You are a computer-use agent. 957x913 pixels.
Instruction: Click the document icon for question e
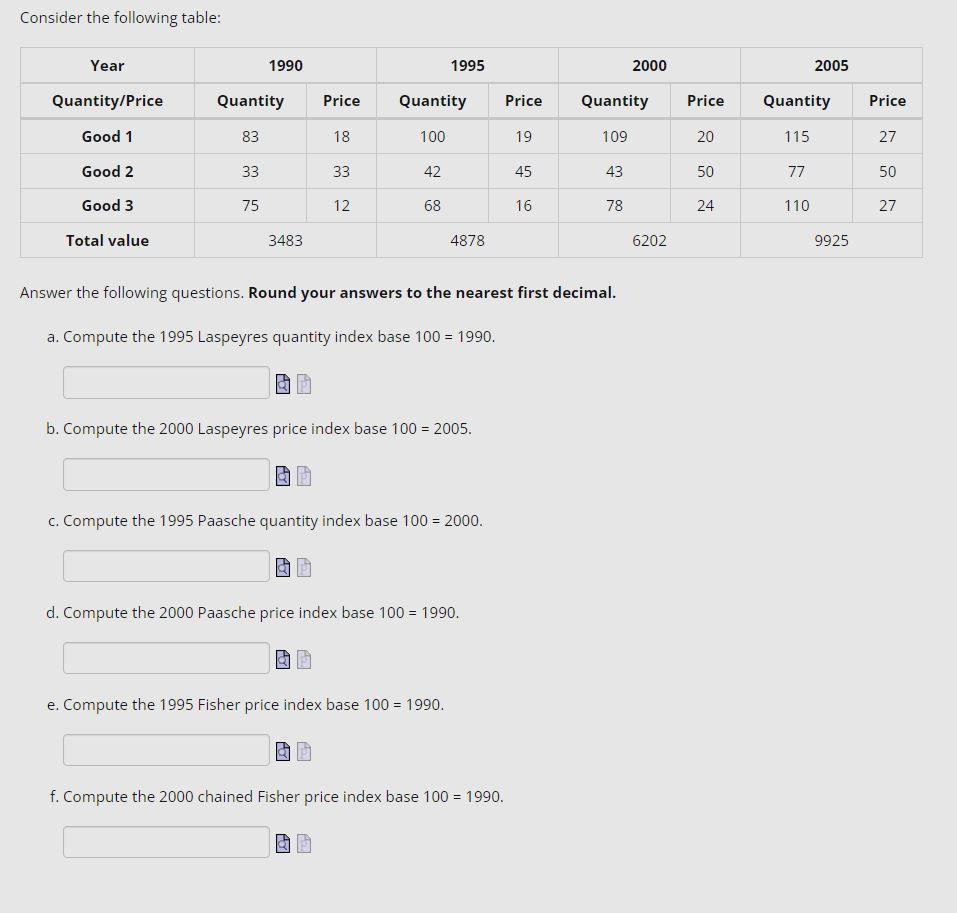click(x=303, y=750)
